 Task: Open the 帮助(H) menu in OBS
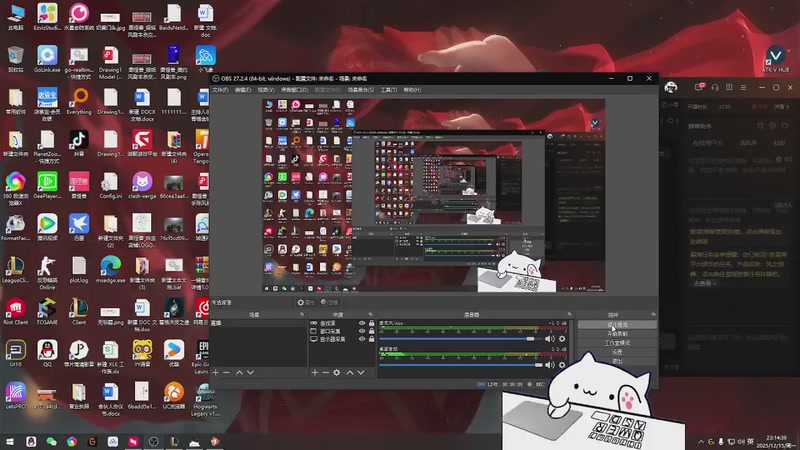point(412,90)
